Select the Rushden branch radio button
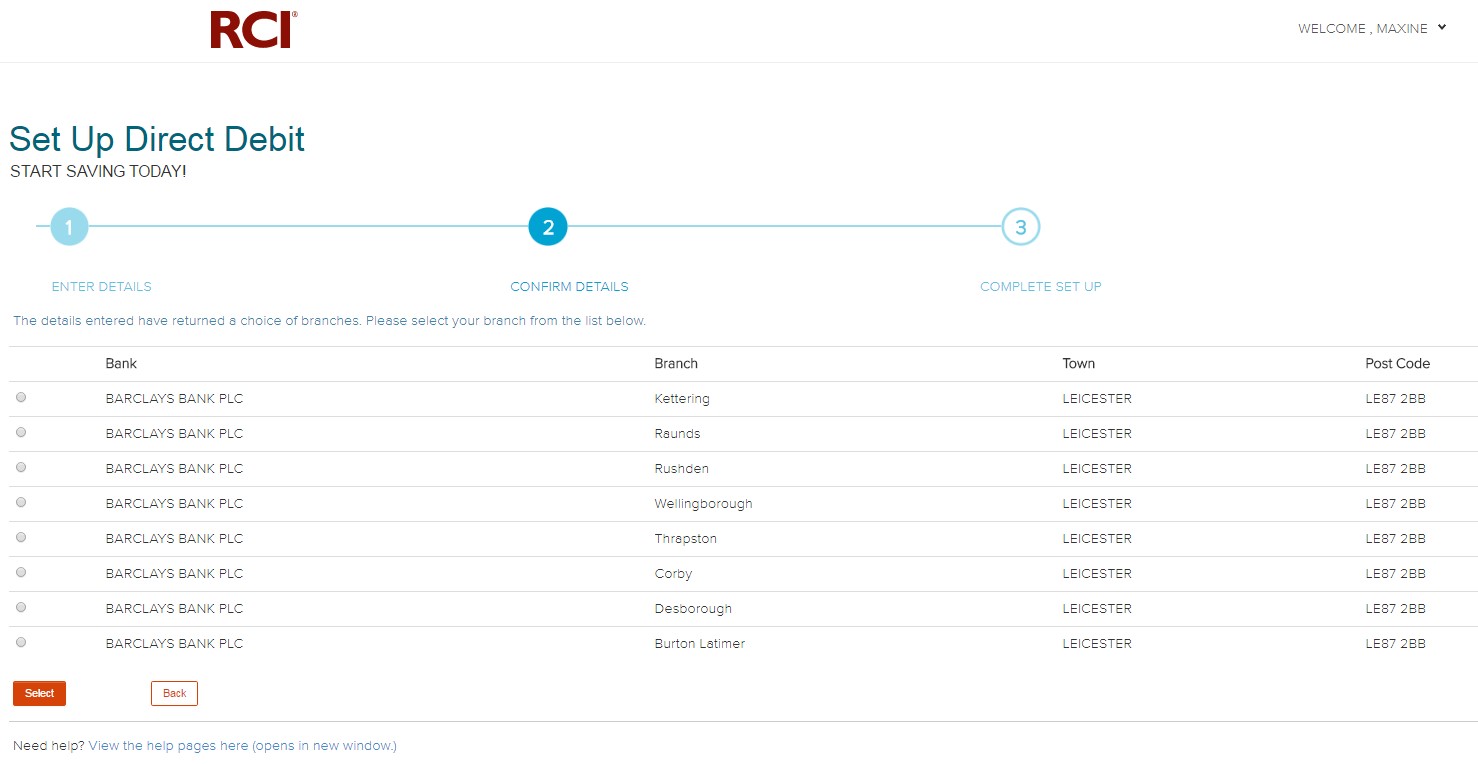This screenshot has width=1478, height=764. pyautogui.click(x=21, y=468)
